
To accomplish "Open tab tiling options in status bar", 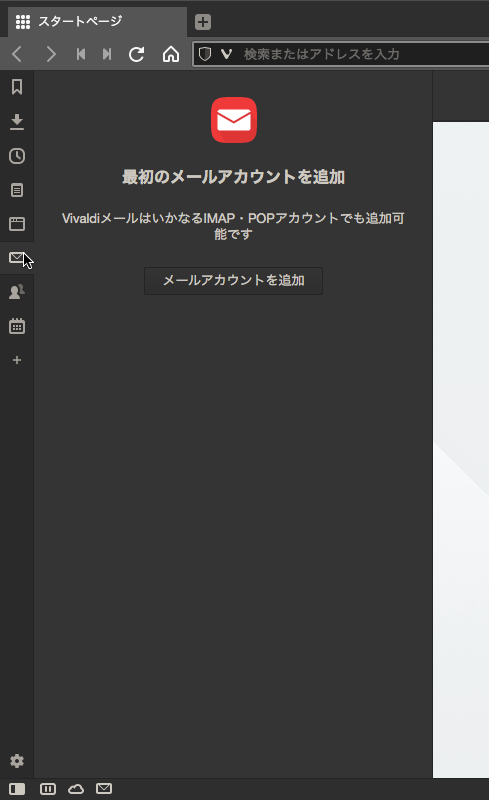I will [48, 789].
